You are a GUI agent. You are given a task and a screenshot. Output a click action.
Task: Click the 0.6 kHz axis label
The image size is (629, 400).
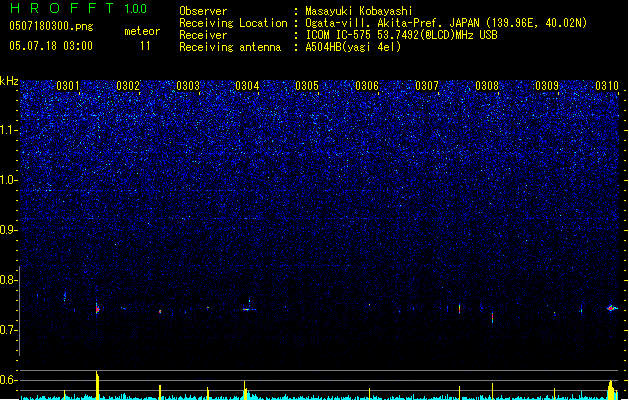[x=8, y=380]
